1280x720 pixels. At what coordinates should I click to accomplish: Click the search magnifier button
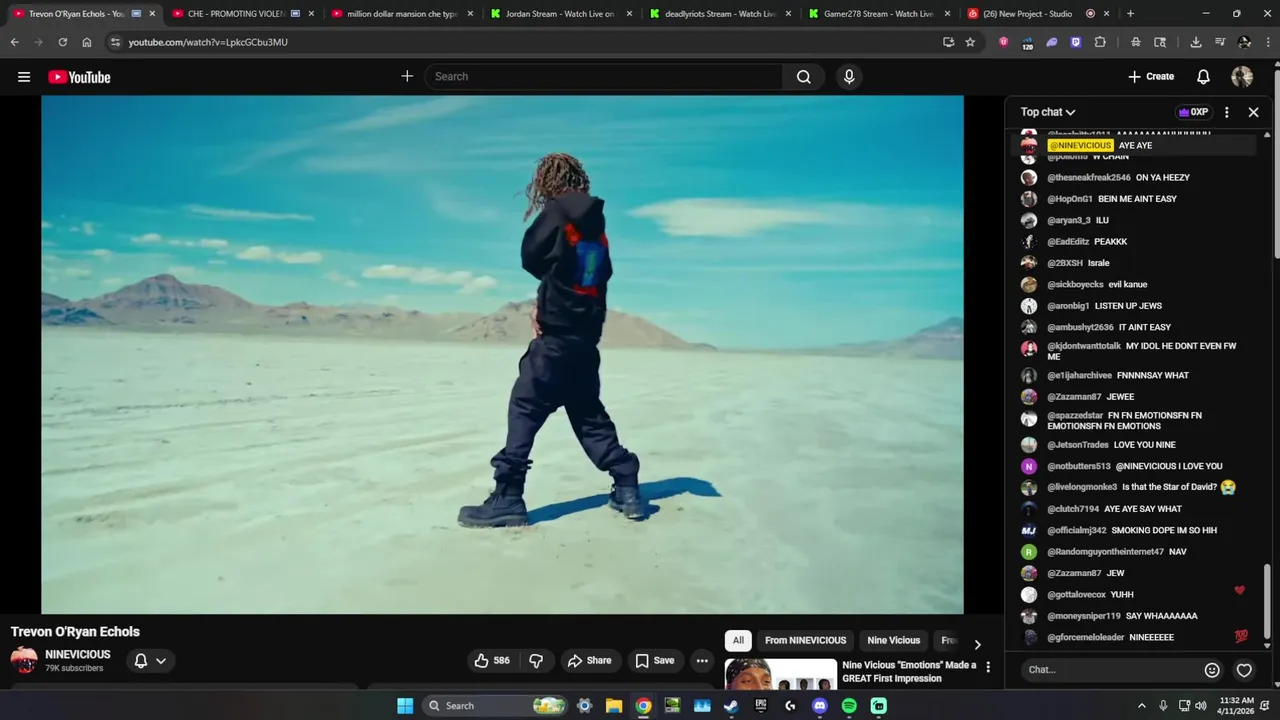[x=804, y=77]
